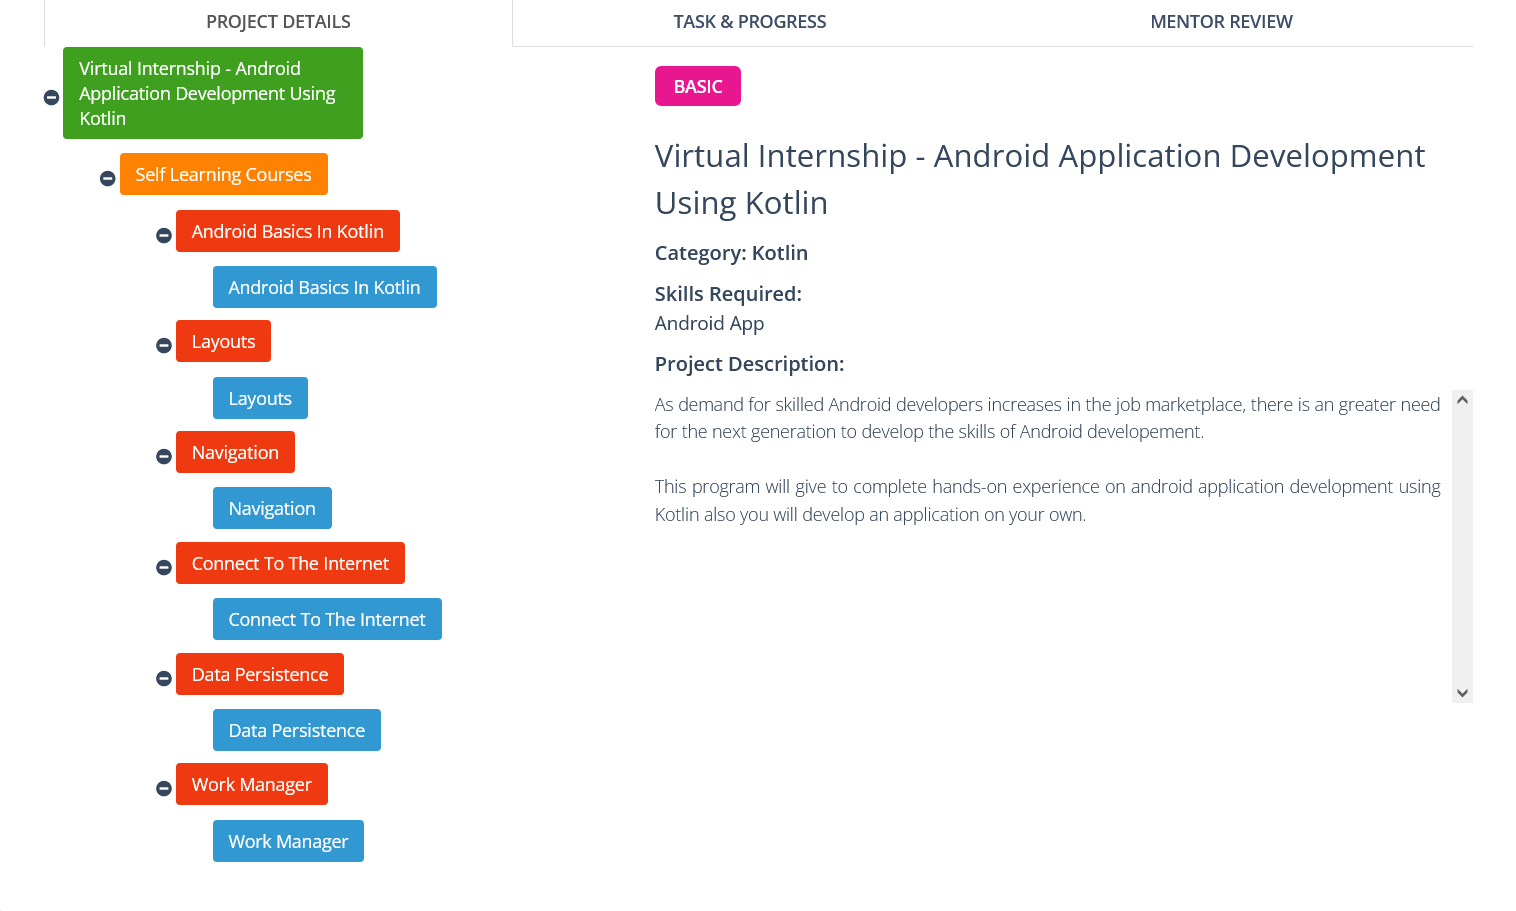Collapse the Self Learning Courses branch
This screenshot has height=911, width=1516.
[x=107, y=177]
